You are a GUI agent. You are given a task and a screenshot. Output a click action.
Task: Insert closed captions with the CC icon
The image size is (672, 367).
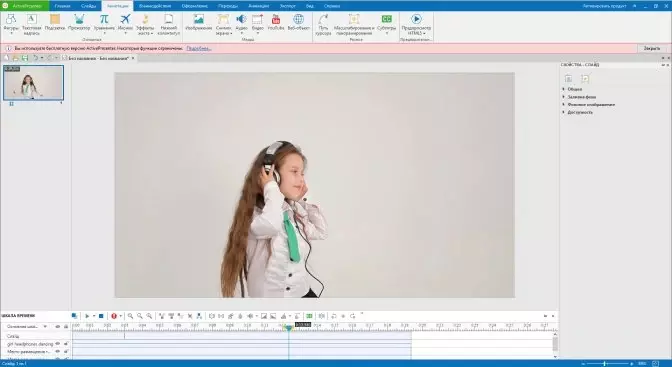[387, 19]
